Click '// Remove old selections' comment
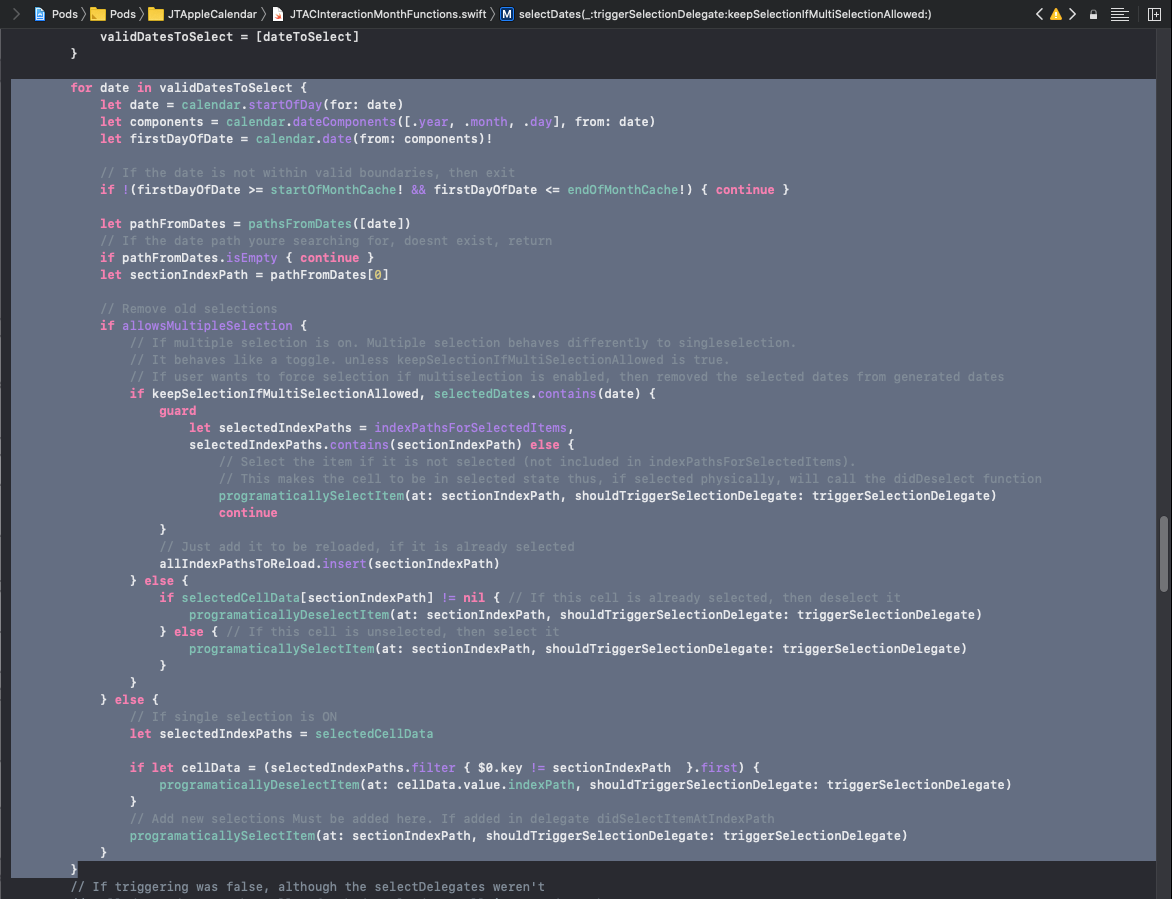 (x=188, y=309)
